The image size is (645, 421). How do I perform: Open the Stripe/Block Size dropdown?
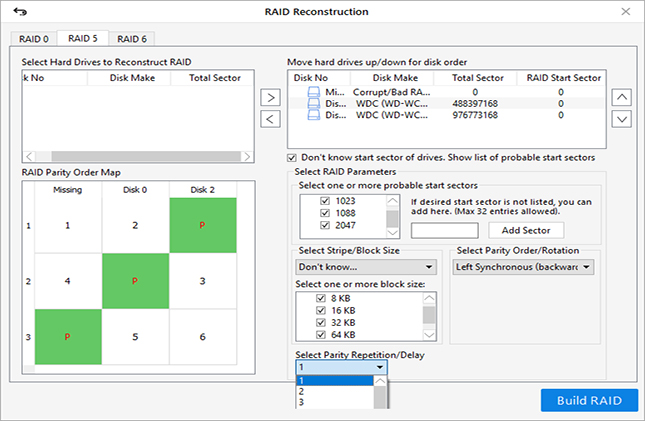(366, 267)
